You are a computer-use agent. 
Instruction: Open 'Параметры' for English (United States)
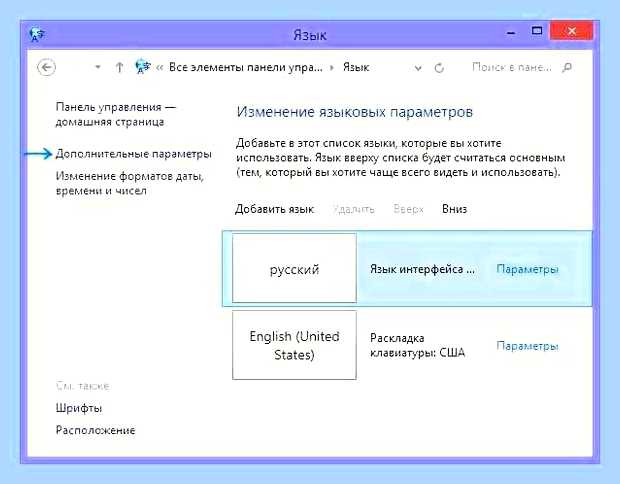[x=527, y=346]
